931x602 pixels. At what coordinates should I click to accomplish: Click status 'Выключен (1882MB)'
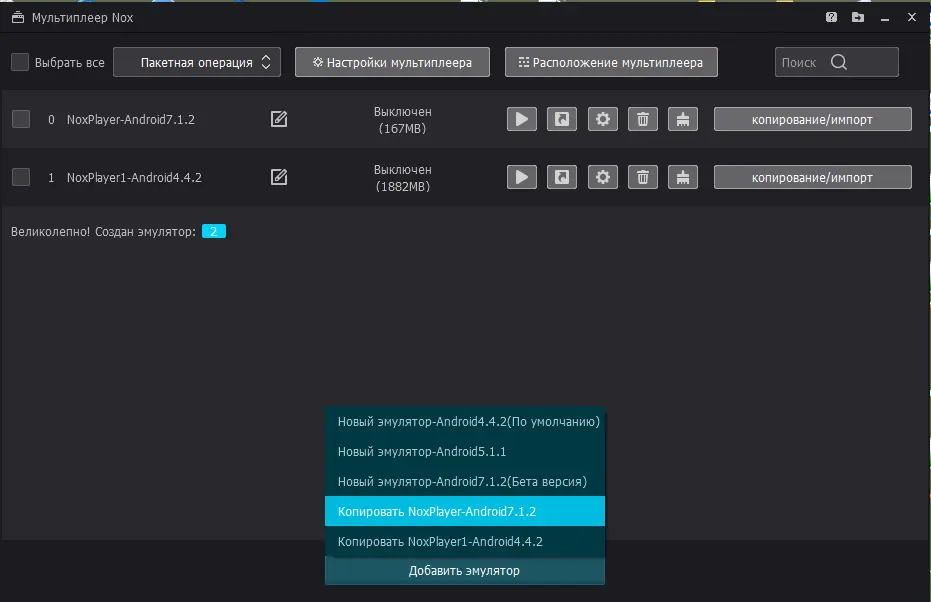(x=403, y=178)
